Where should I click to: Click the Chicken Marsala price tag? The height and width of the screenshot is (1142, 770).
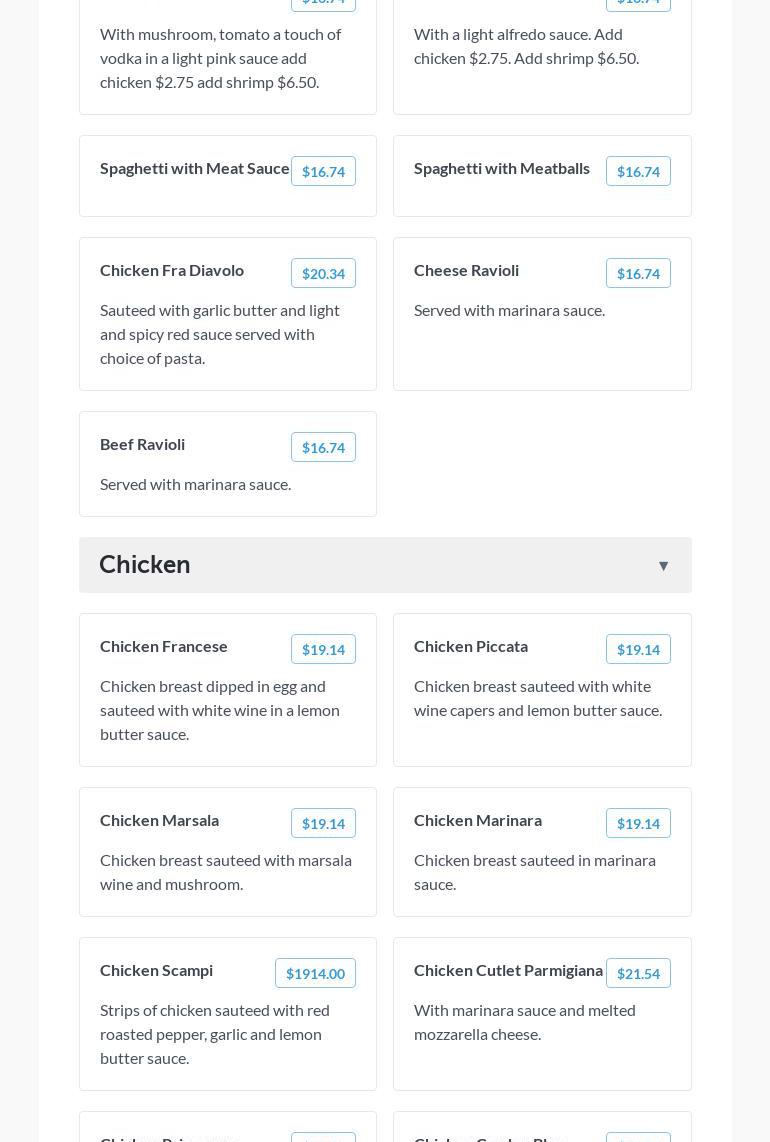point(323,824)
